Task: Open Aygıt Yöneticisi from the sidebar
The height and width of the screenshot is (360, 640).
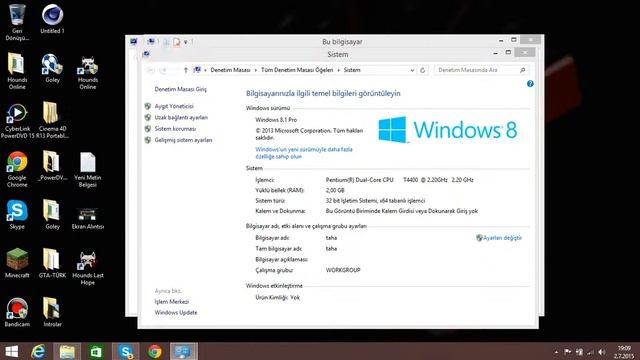Action: click(174, 106)
